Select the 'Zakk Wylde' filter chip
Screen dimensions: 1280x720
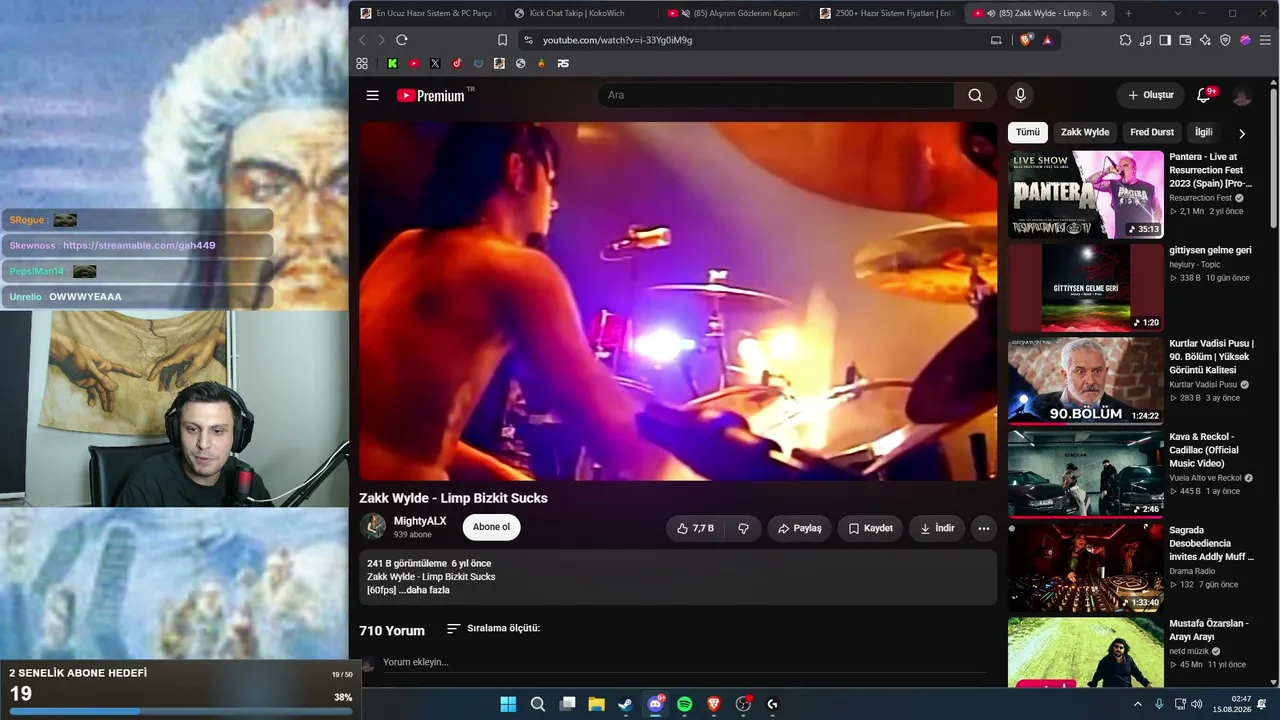(1085, 132)
